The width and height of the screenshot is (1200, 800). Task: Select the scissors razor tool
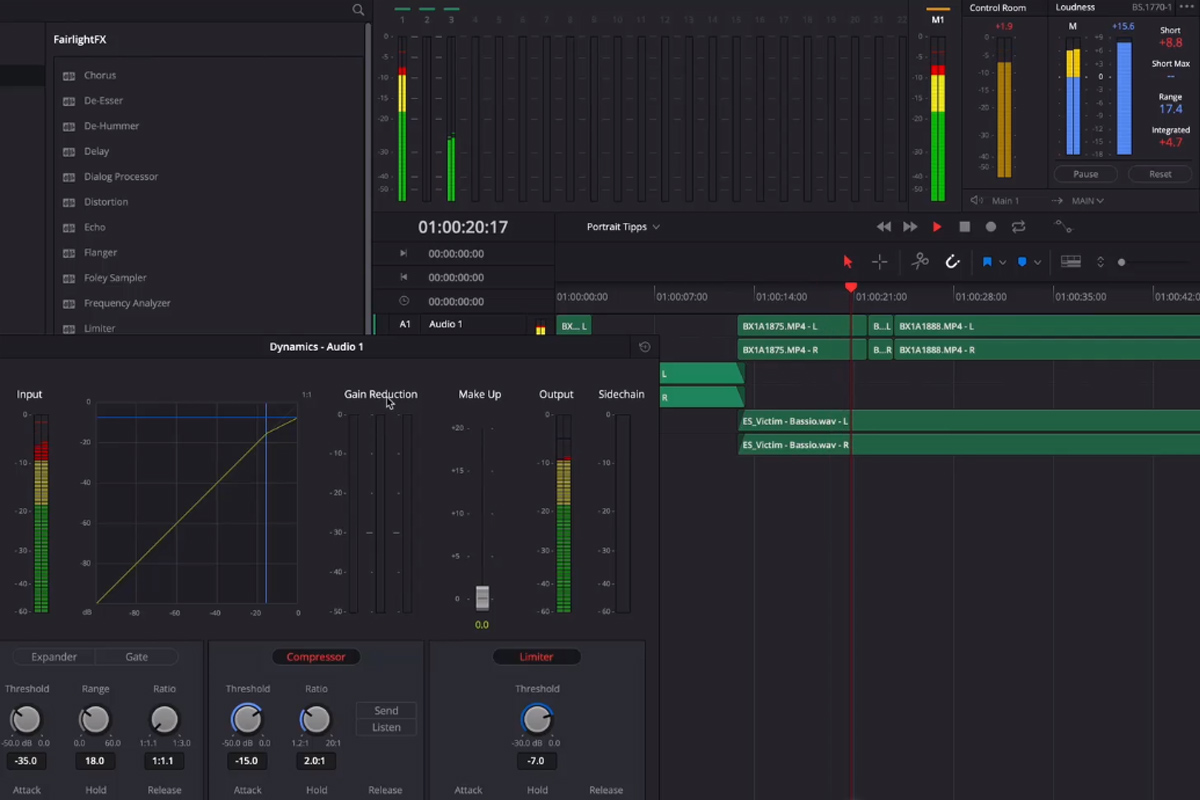pos(920,262)
